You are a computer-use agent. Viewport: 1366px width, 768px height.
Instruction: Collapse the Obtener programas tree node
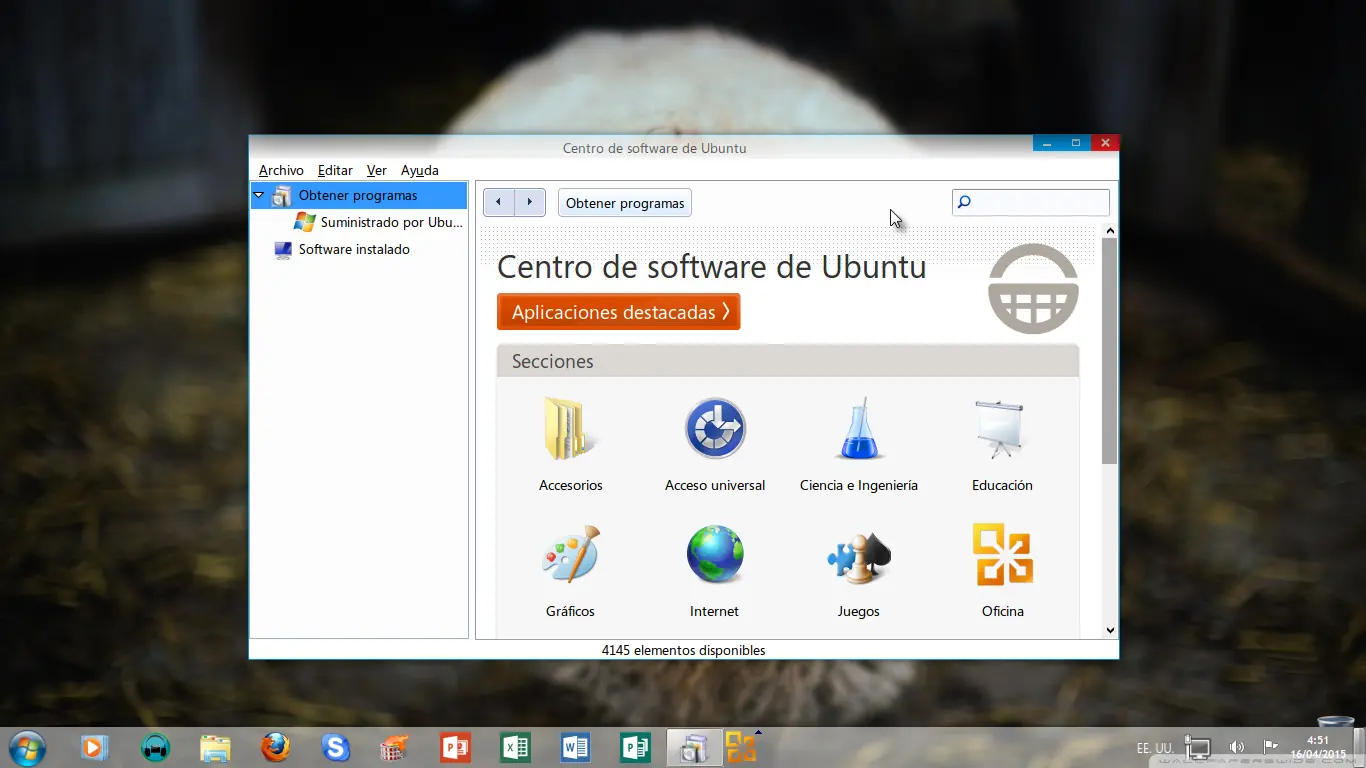(x=259, y=196)
